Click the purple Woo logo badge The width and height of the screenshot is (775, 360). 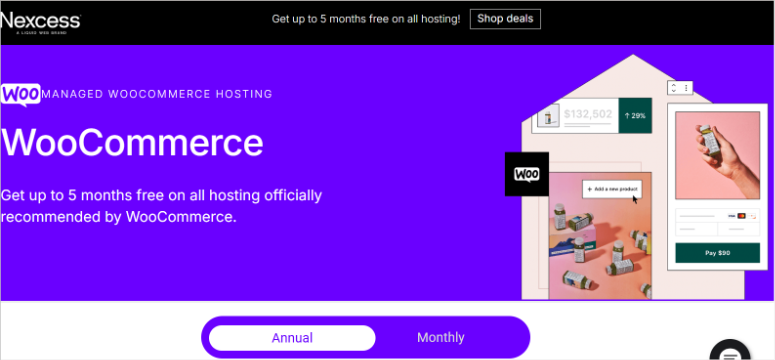click(20, 94)
